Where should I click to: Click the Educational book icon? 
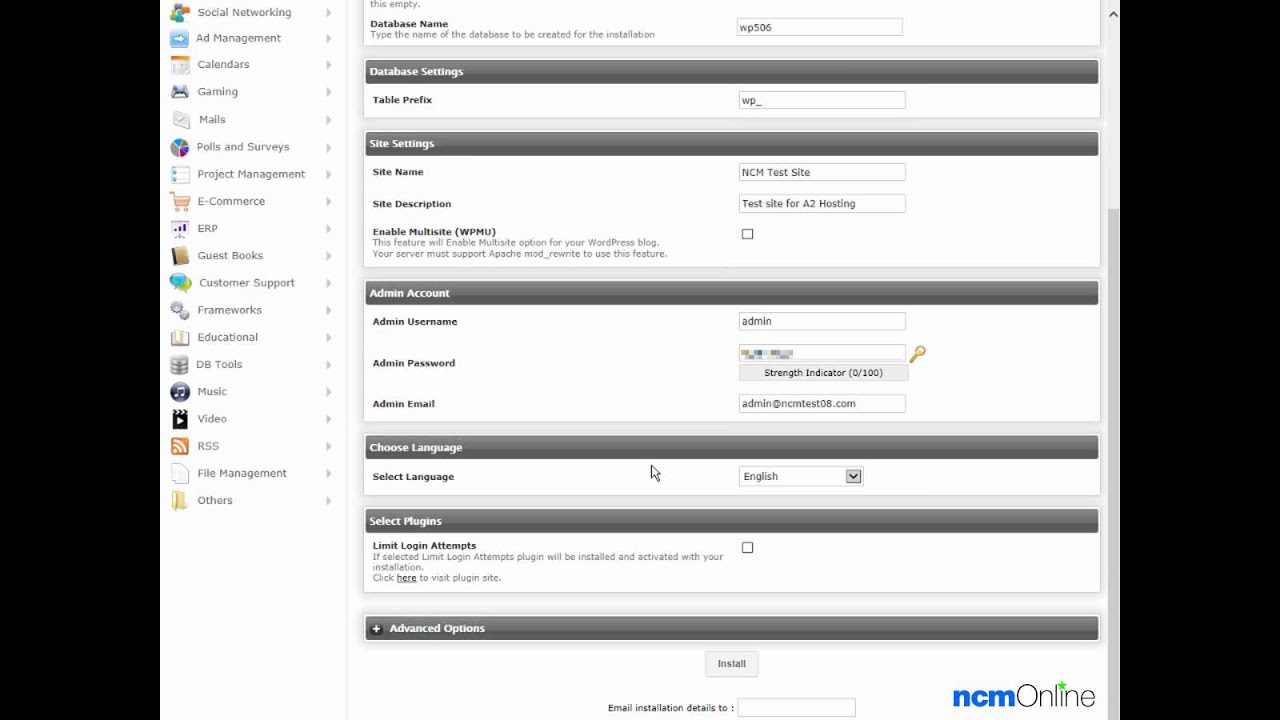coord(180,337)
